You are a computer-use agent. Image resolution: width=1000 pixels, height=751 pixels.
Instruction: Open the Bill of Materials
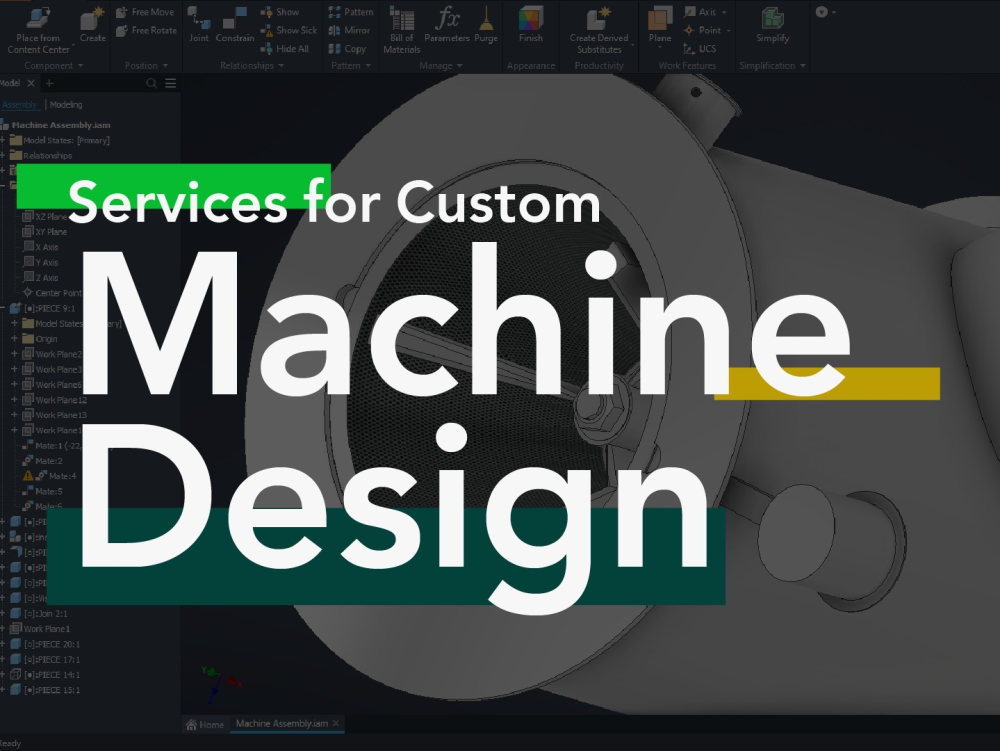click(401, 30)
